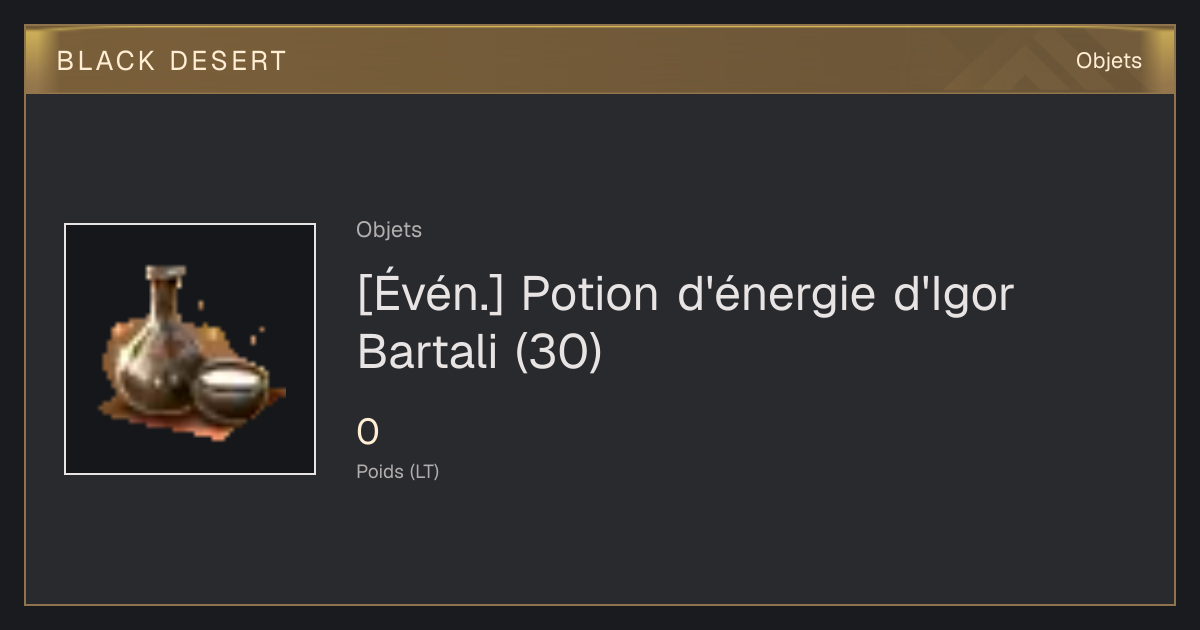Screen dimensions: 1200x630
Task: Open the Objets link in the gold header
Action: click(1109, 61)
